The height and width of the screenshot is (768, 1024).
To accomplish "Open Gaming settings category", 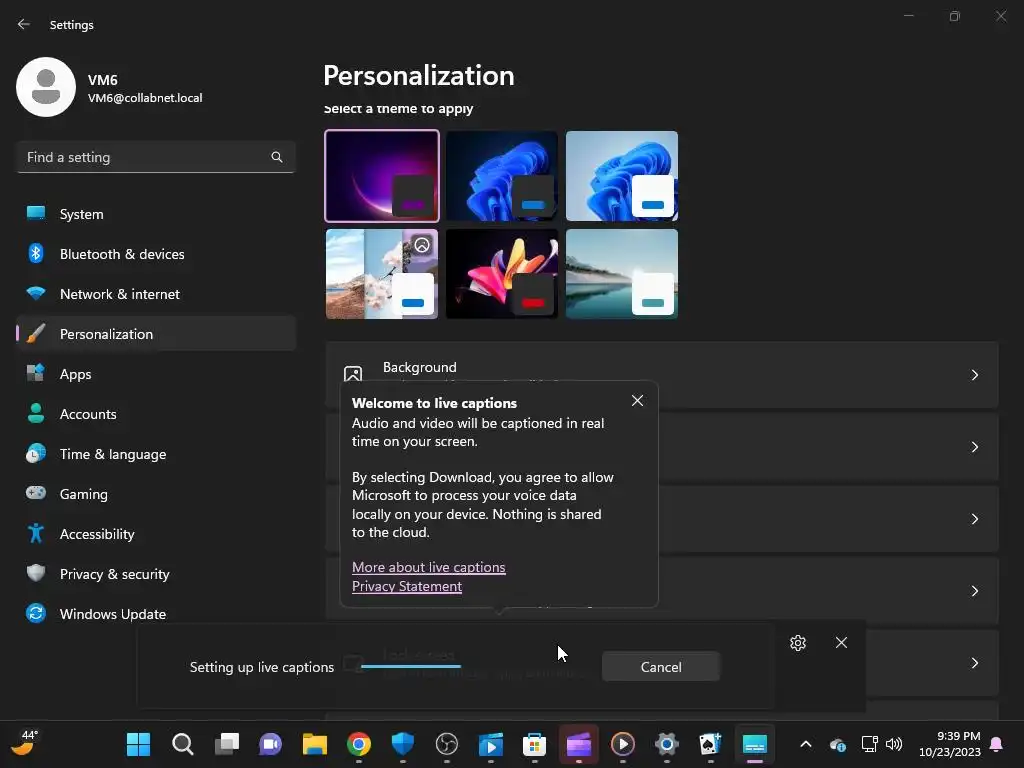I will (155, 494).
